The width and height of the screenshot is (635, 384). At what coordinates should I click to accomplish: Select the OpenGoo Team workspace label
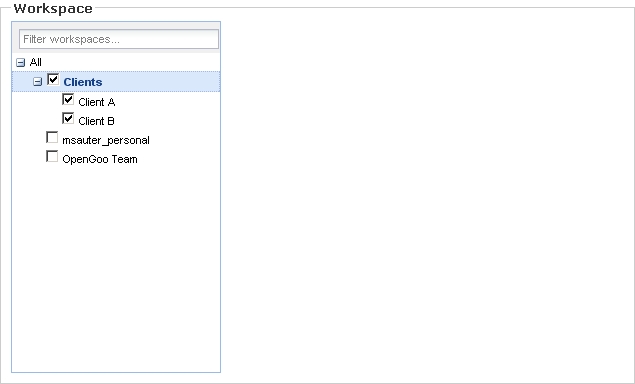pos(100,159)
